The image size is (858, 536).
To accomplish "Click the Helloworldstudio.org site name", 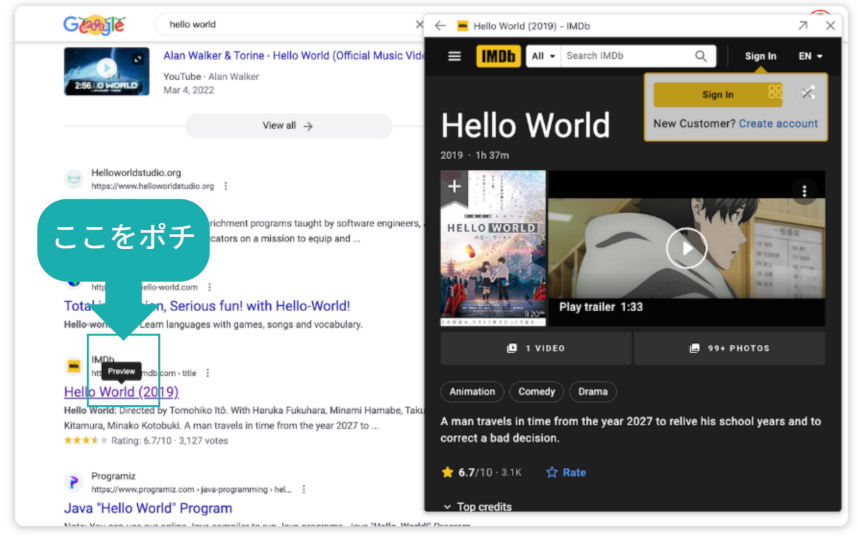I will tap(136, 173).
